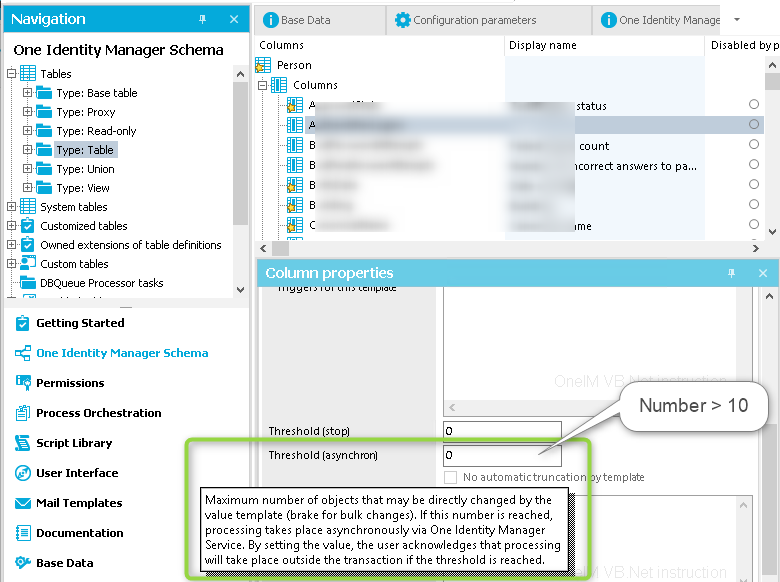The height and width of the screenshot is (582, 780).
Task: Click the Script Library icon
Action: pyautogui.click(x=22, y=443)
